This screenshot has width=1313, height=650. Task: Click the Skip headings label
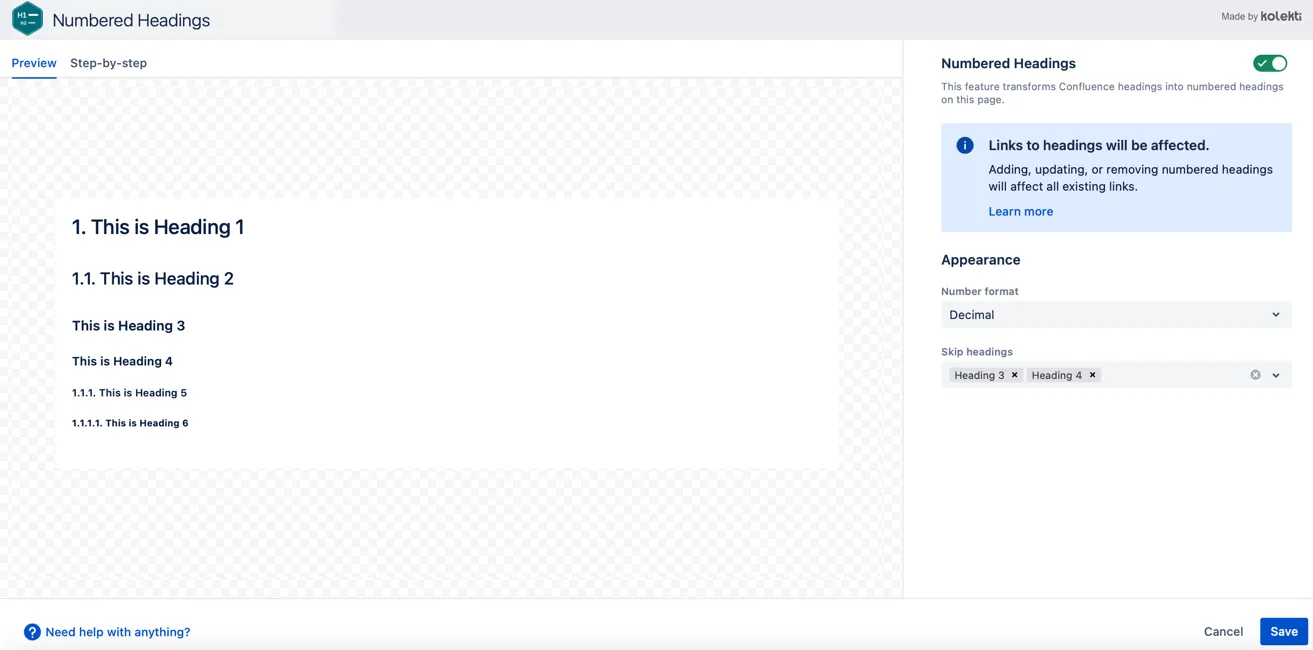tap(976, 352)
